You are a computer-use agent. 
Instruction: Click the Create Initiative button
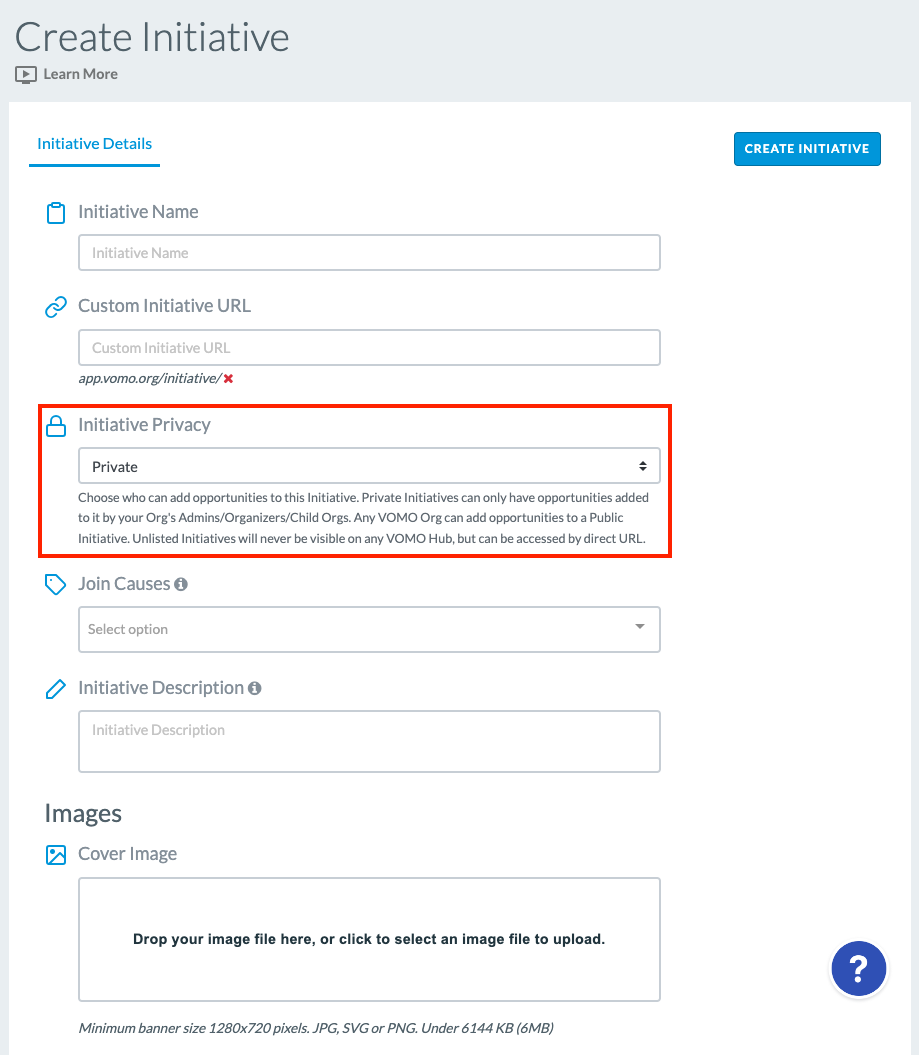pos(807,149)
